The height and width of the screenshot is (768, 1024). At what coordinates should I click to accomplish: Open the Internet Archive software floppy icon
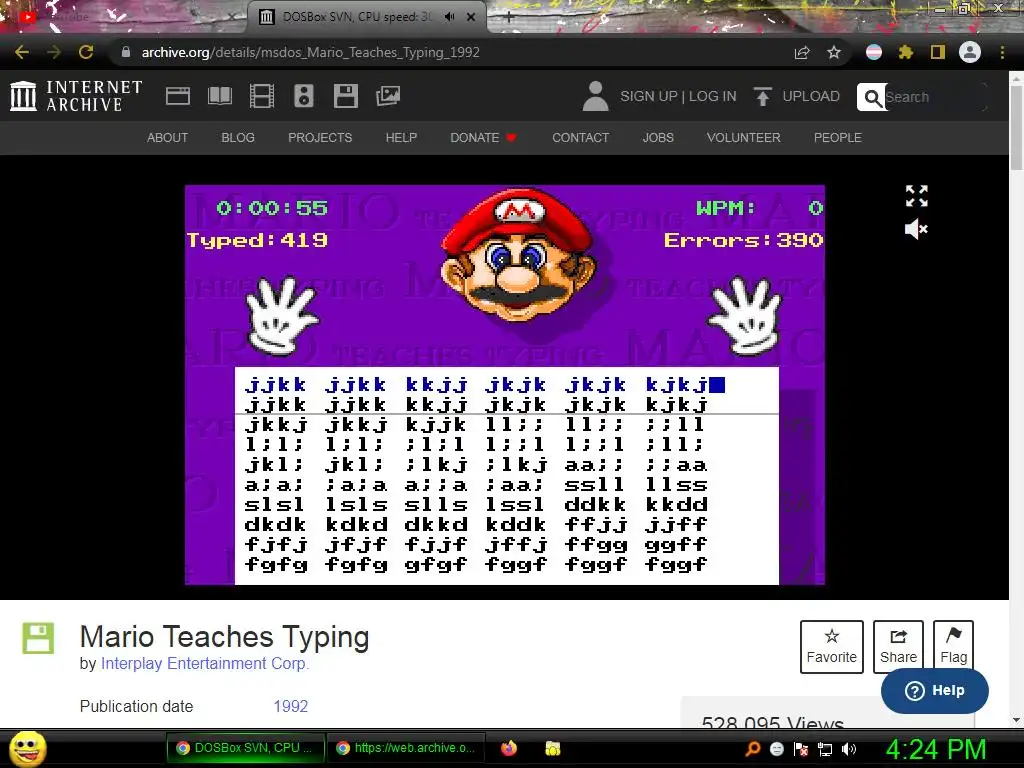coord(345,96)
